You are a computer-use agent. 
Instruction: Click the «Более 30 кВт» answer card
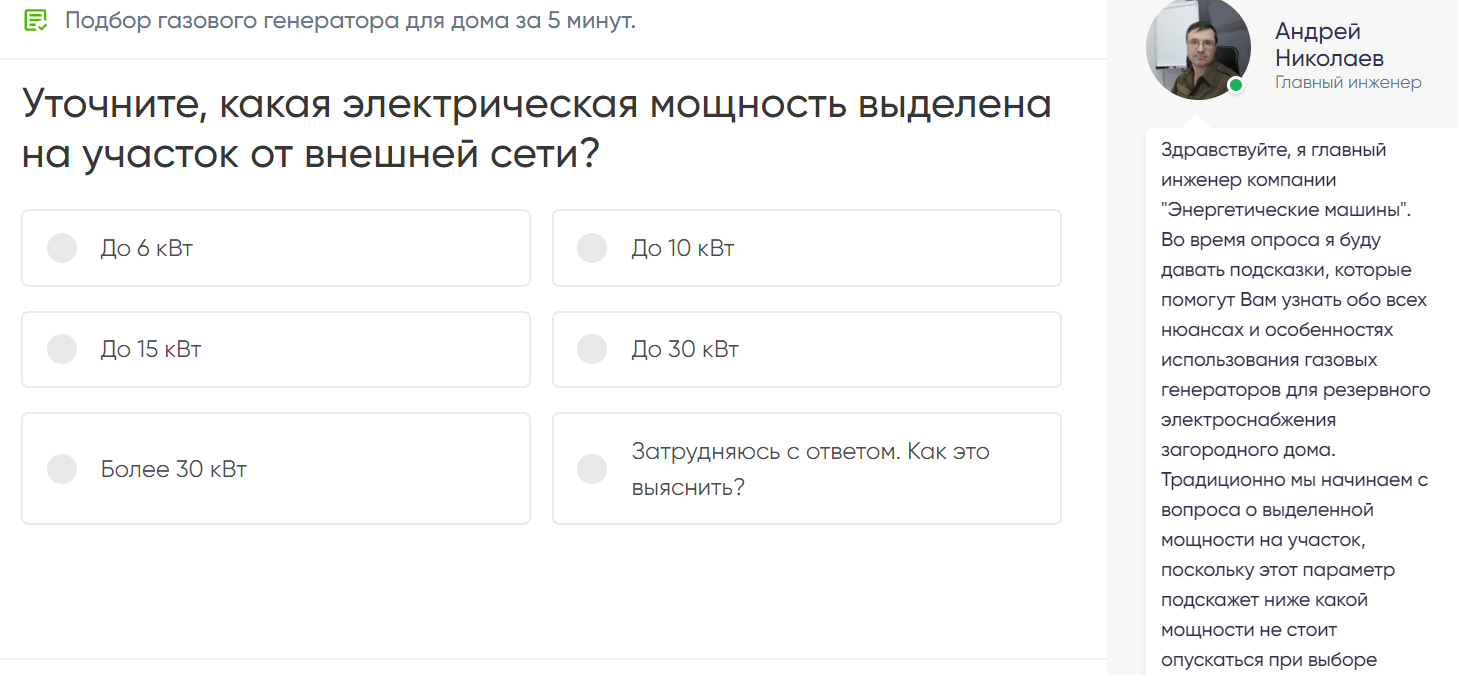click(x=275, y=468)
